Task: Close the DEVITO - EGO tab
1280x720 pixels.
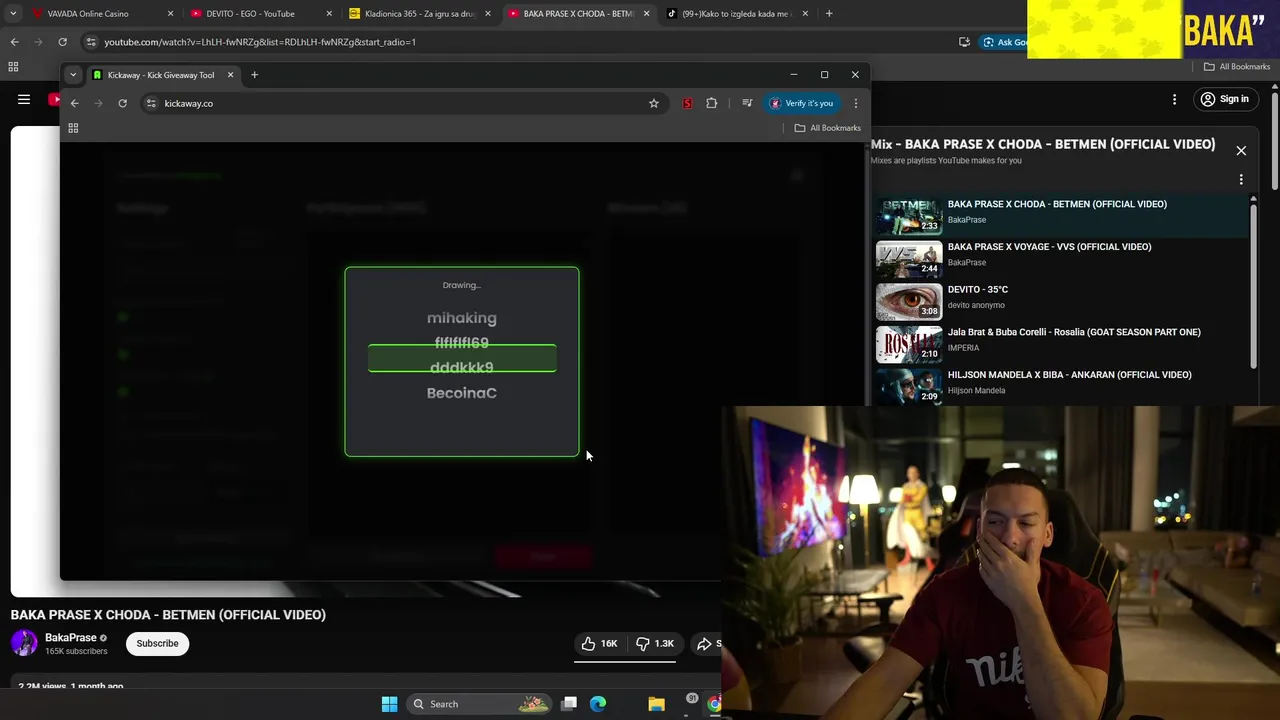Action: [x=329, y=14]
